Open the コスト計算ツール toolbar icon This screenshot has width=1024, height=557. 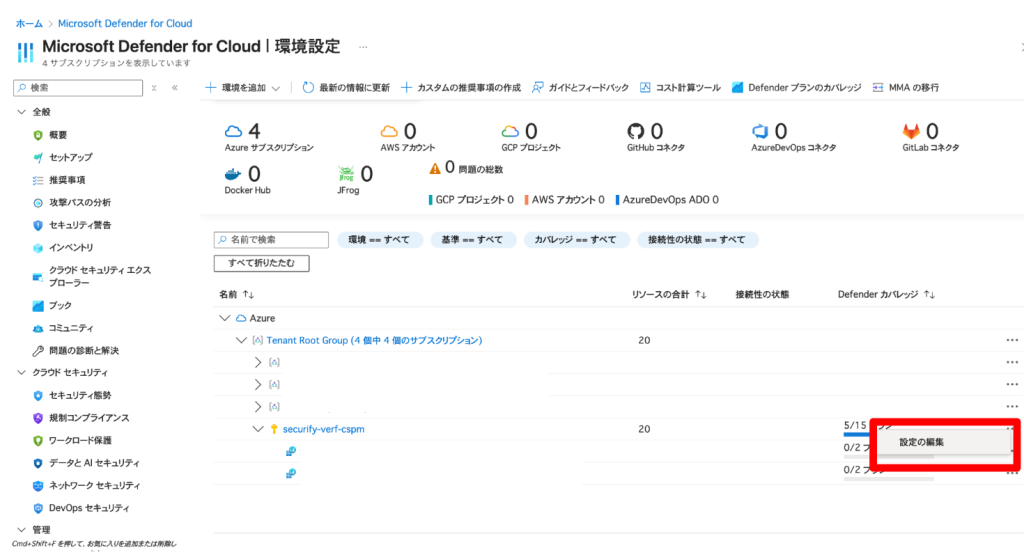point(646,88)
